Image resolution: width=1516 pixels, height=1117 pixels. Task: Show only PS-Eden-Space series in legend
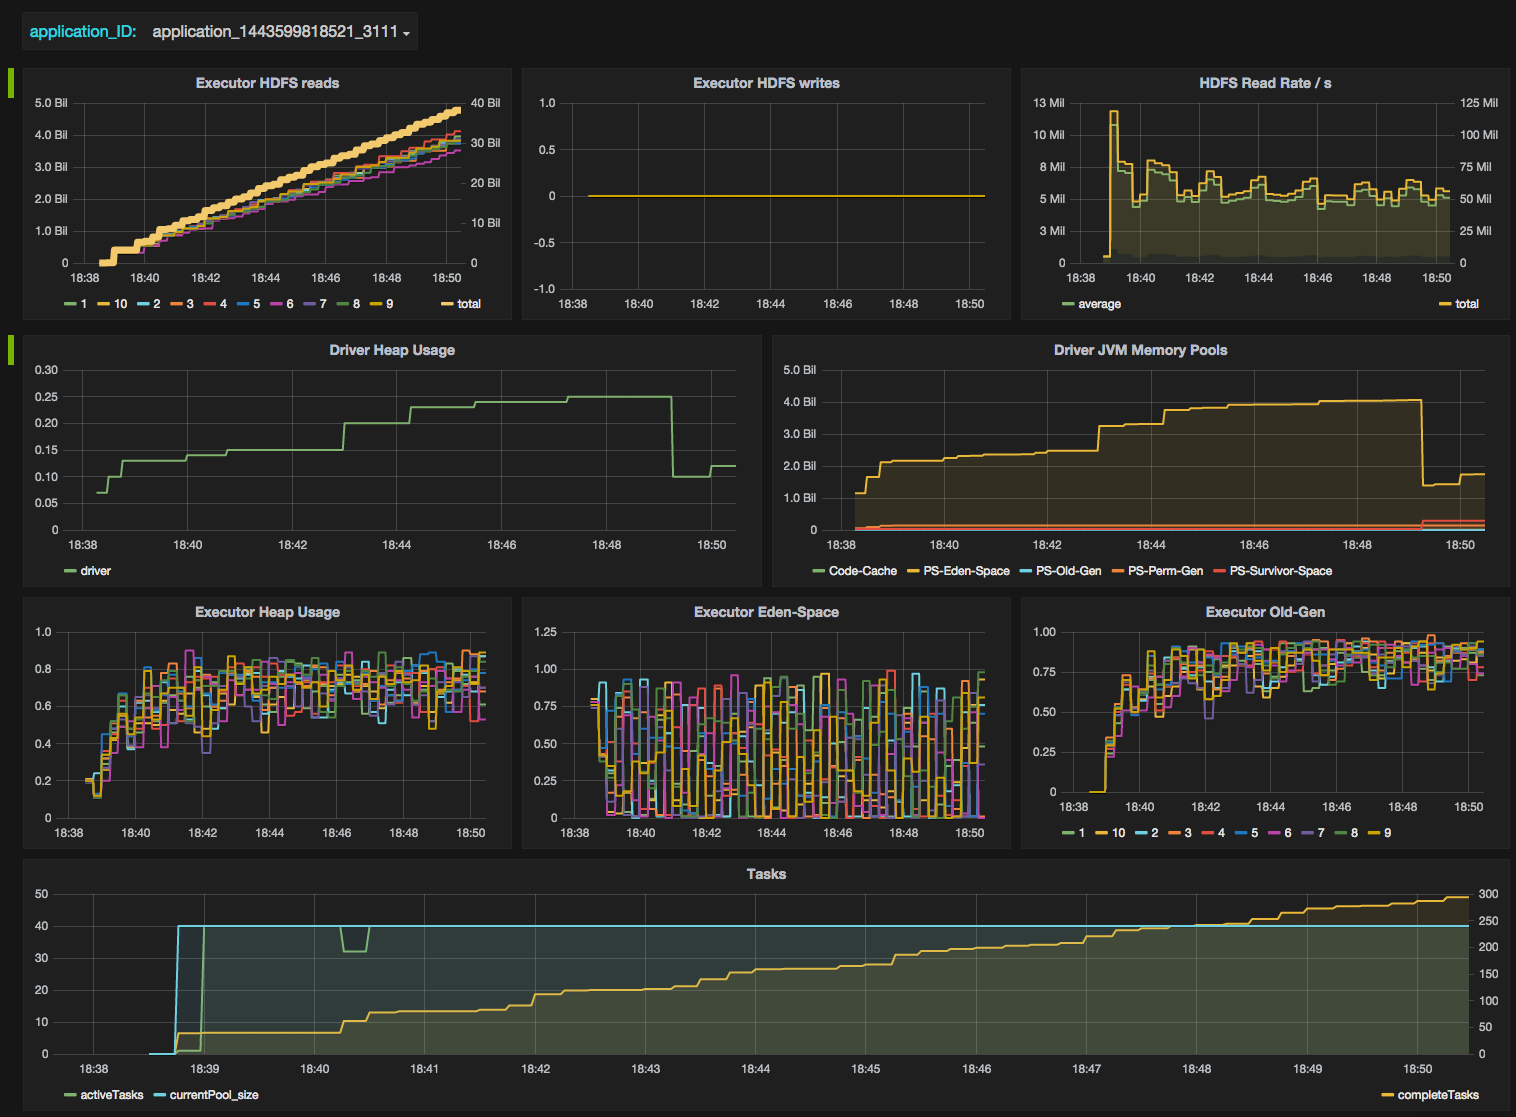(966, 571)
